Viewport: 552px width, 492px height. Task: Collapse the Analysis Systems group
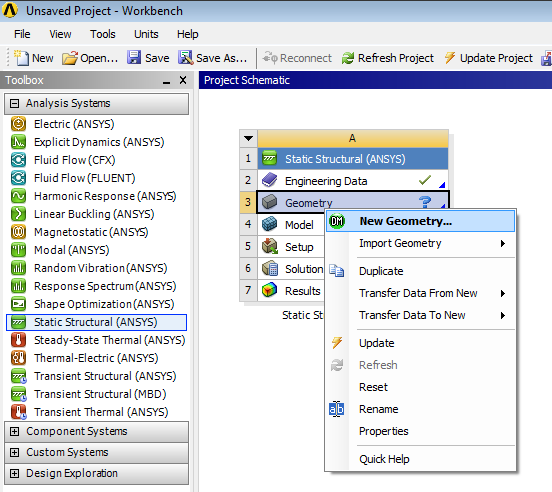point(14,103)
